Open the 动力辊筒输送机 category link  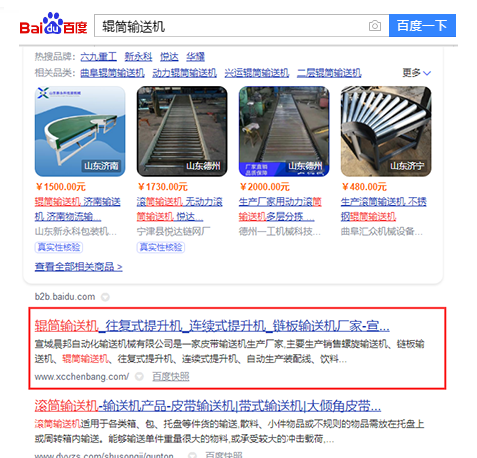pos(184,73)
